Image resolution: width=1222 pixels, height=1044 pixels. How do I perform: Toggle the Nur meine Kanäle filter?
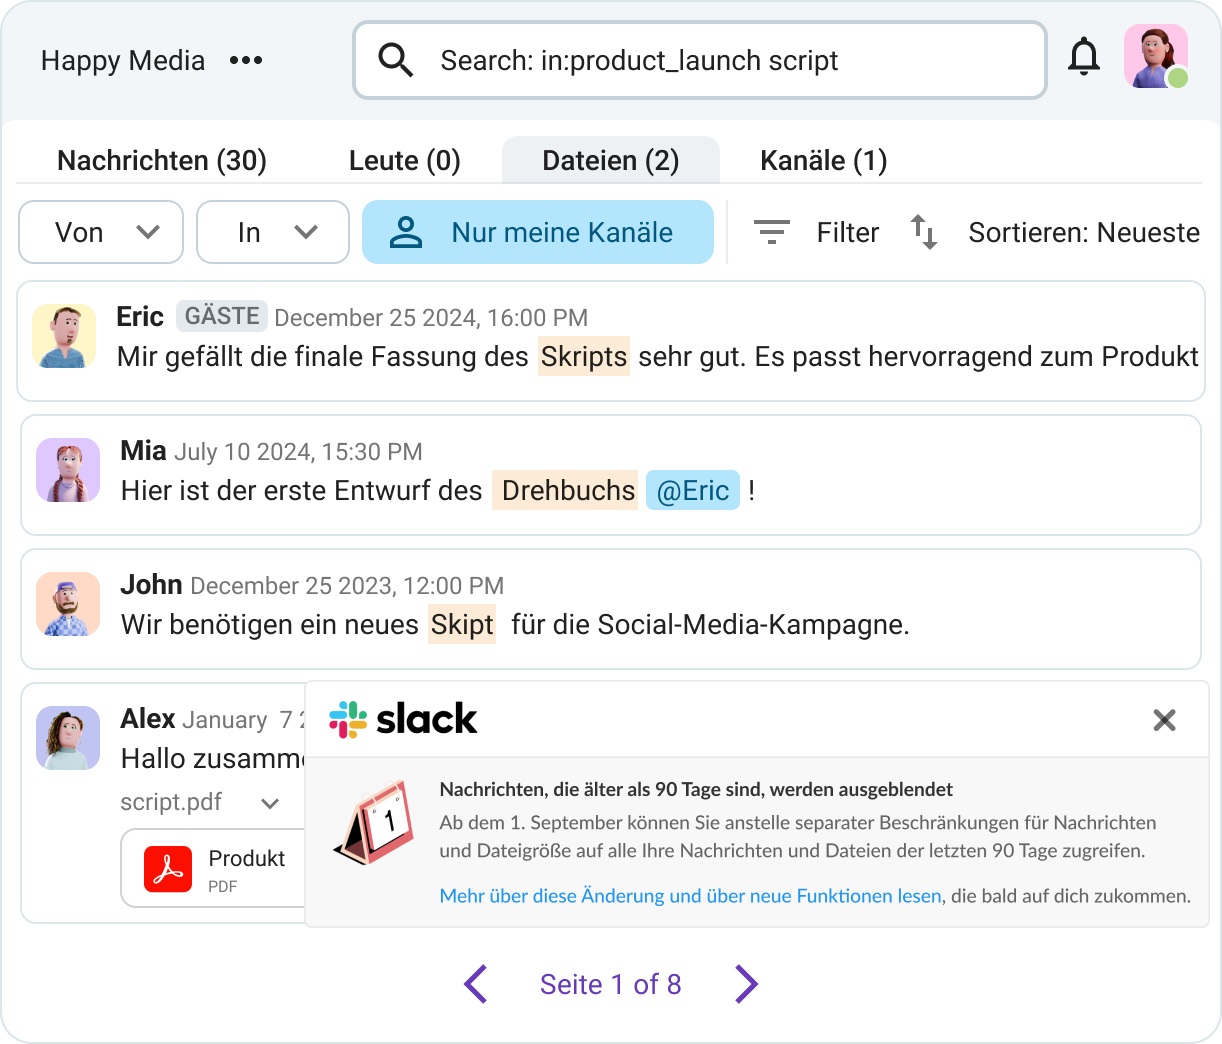click(538, 232)
